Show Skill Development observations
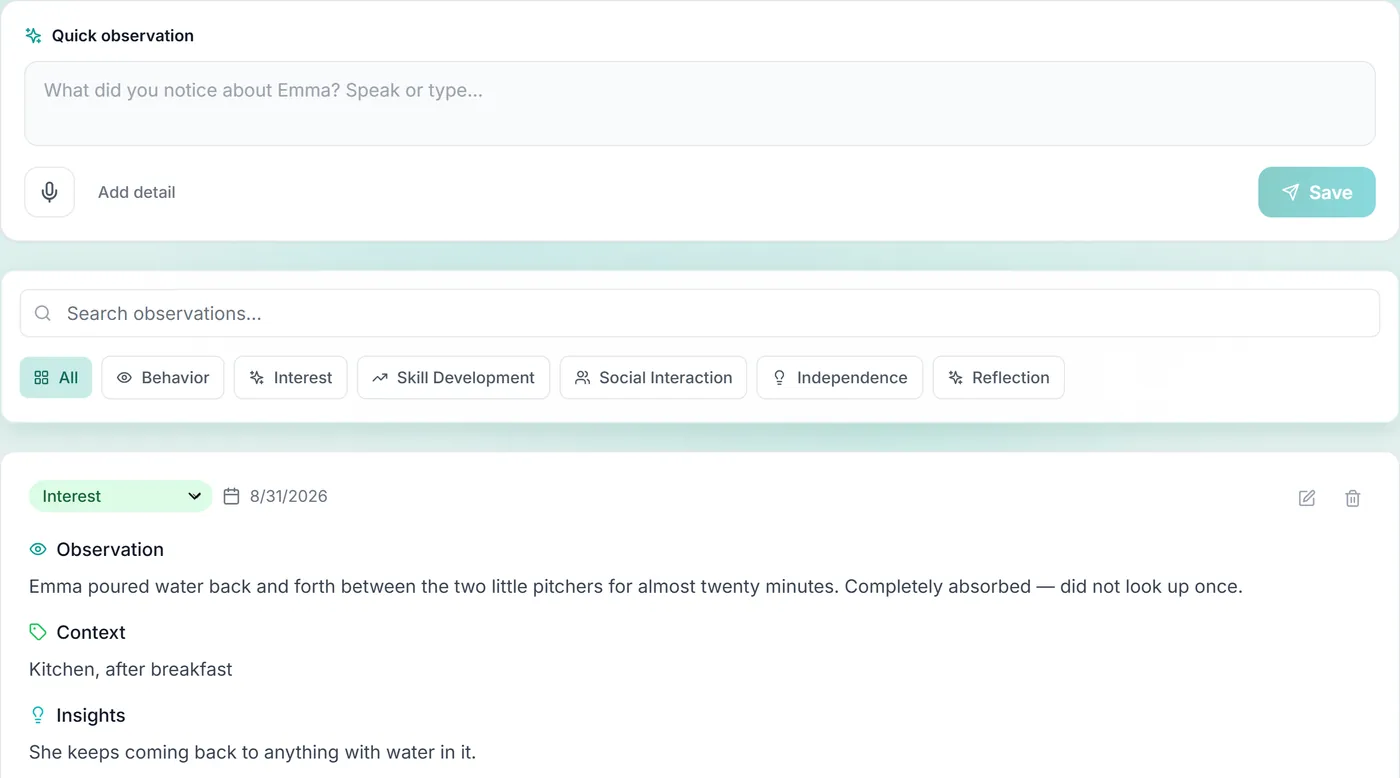1400x778 pixels. coord(453,378)
